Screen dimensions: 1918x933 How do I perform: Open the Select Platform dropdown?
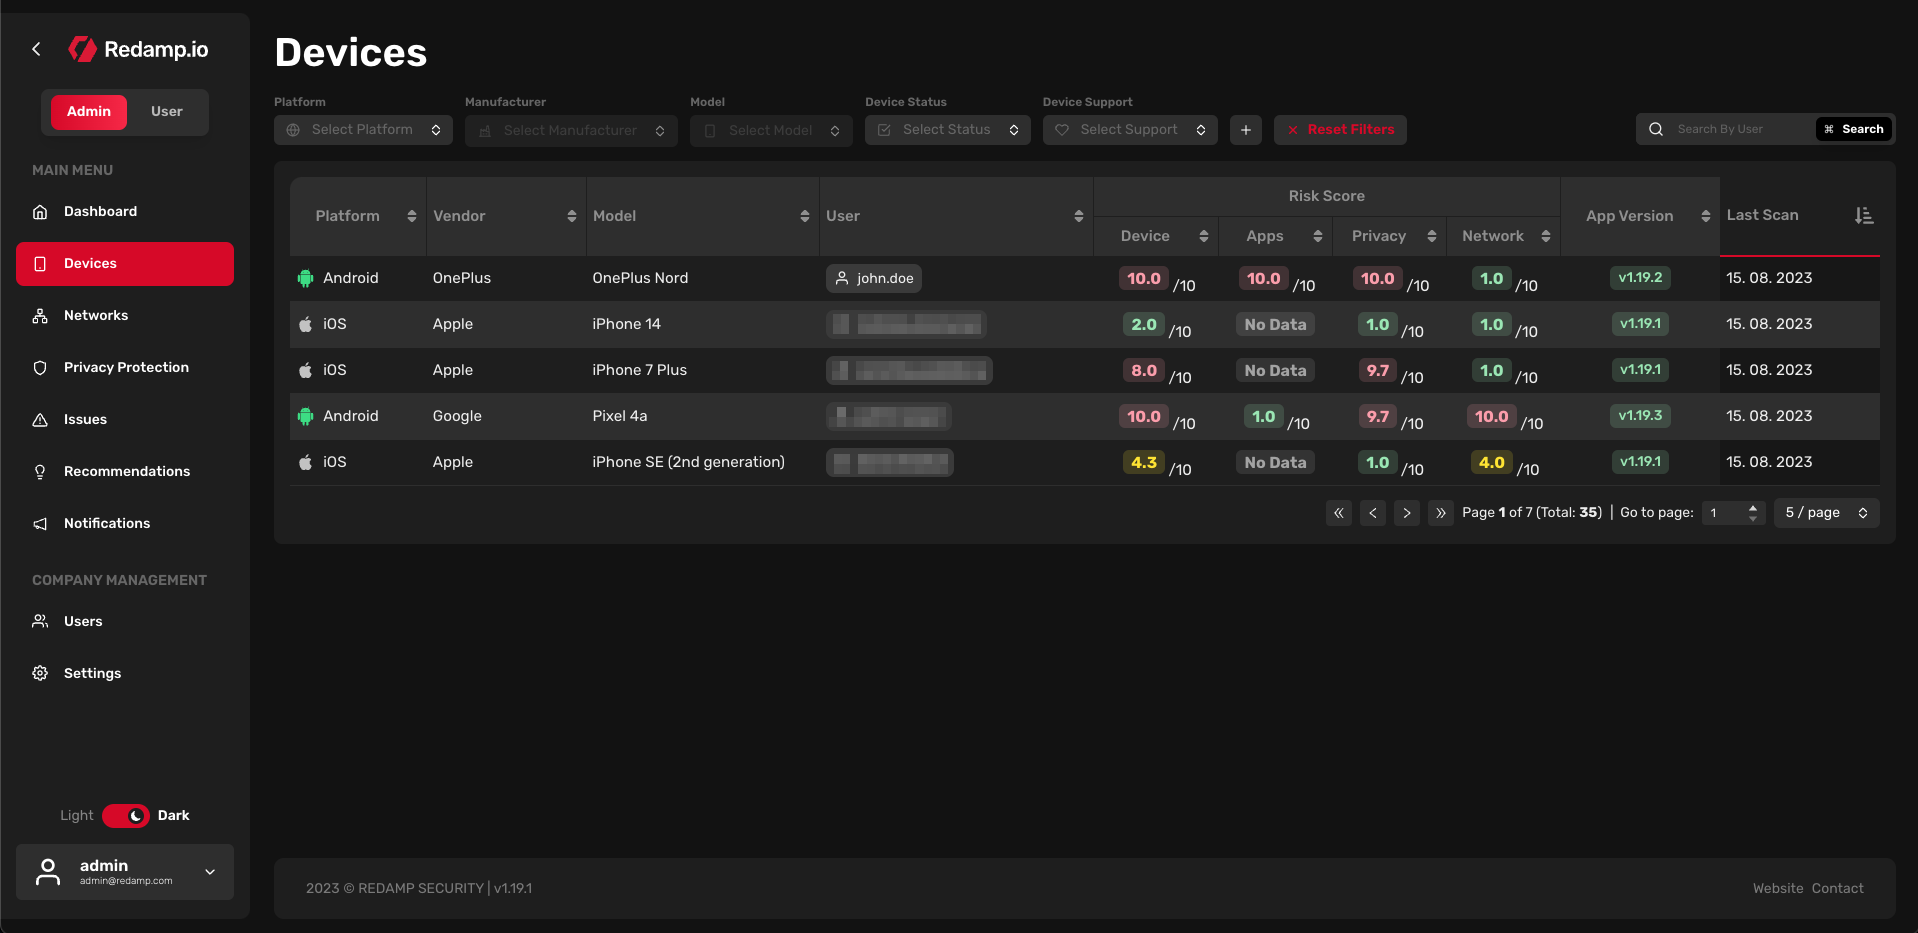(363, 130)
